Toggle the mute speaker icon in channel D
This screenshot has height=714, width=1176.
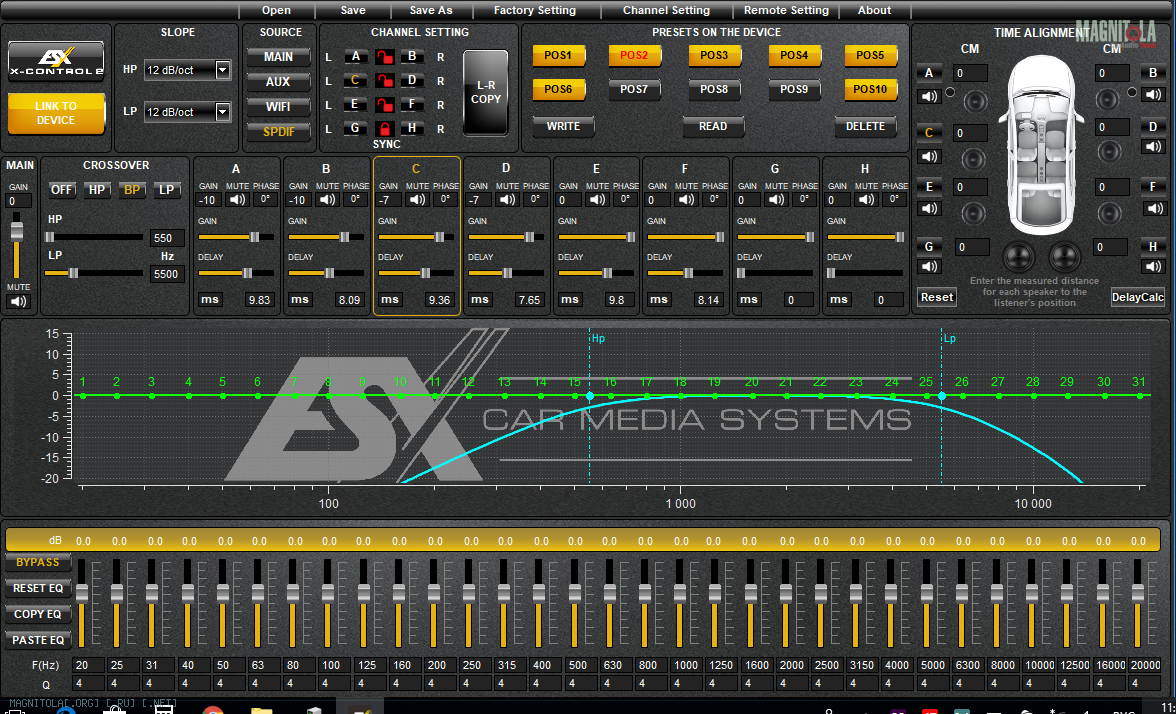coord(507,200)
